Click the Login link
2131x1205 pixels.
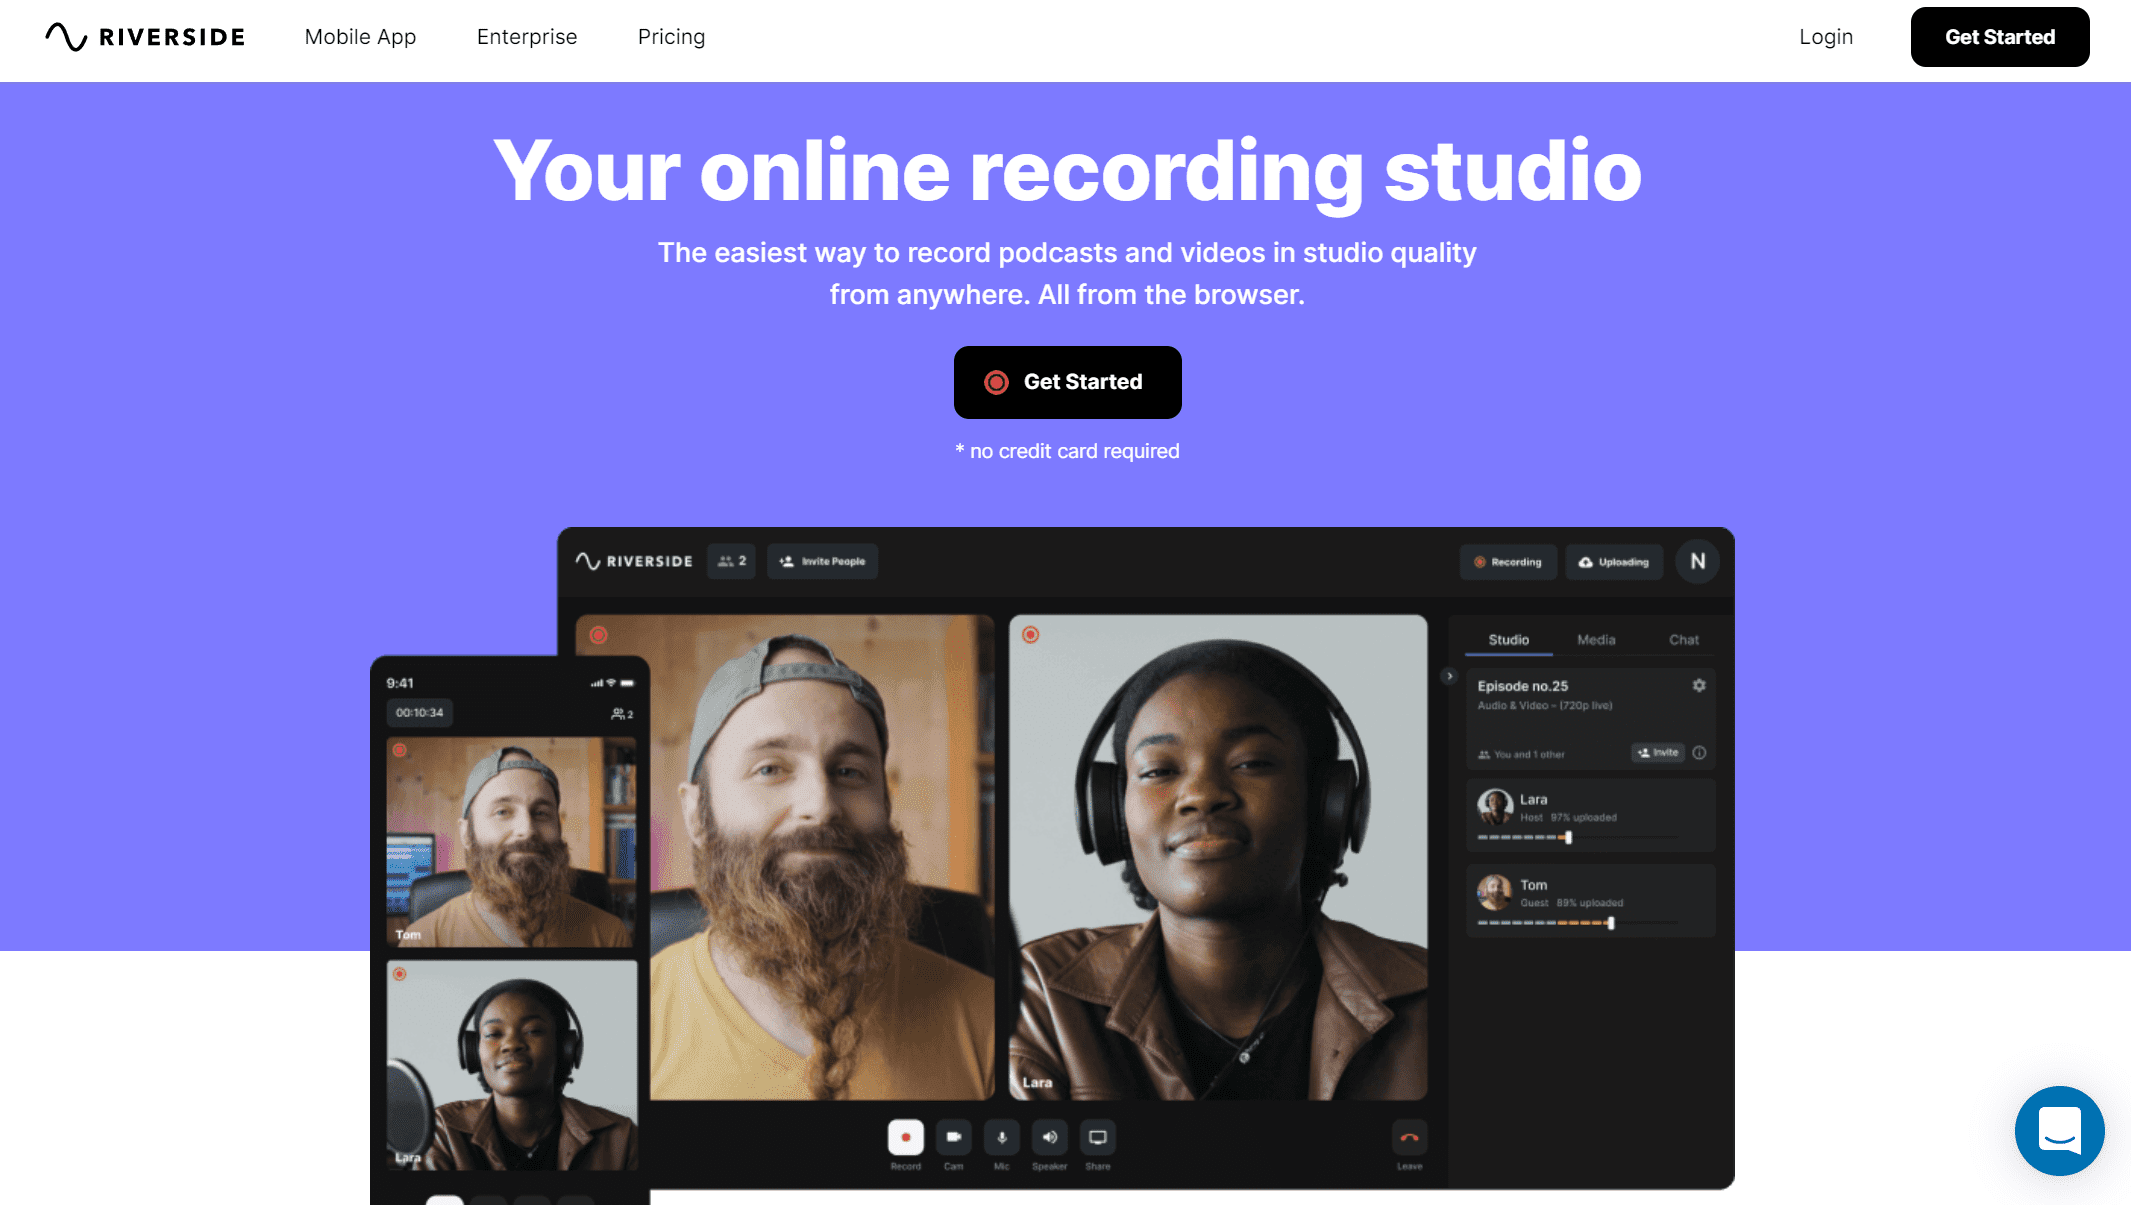pyautogui.click(x=1825, y=37)
